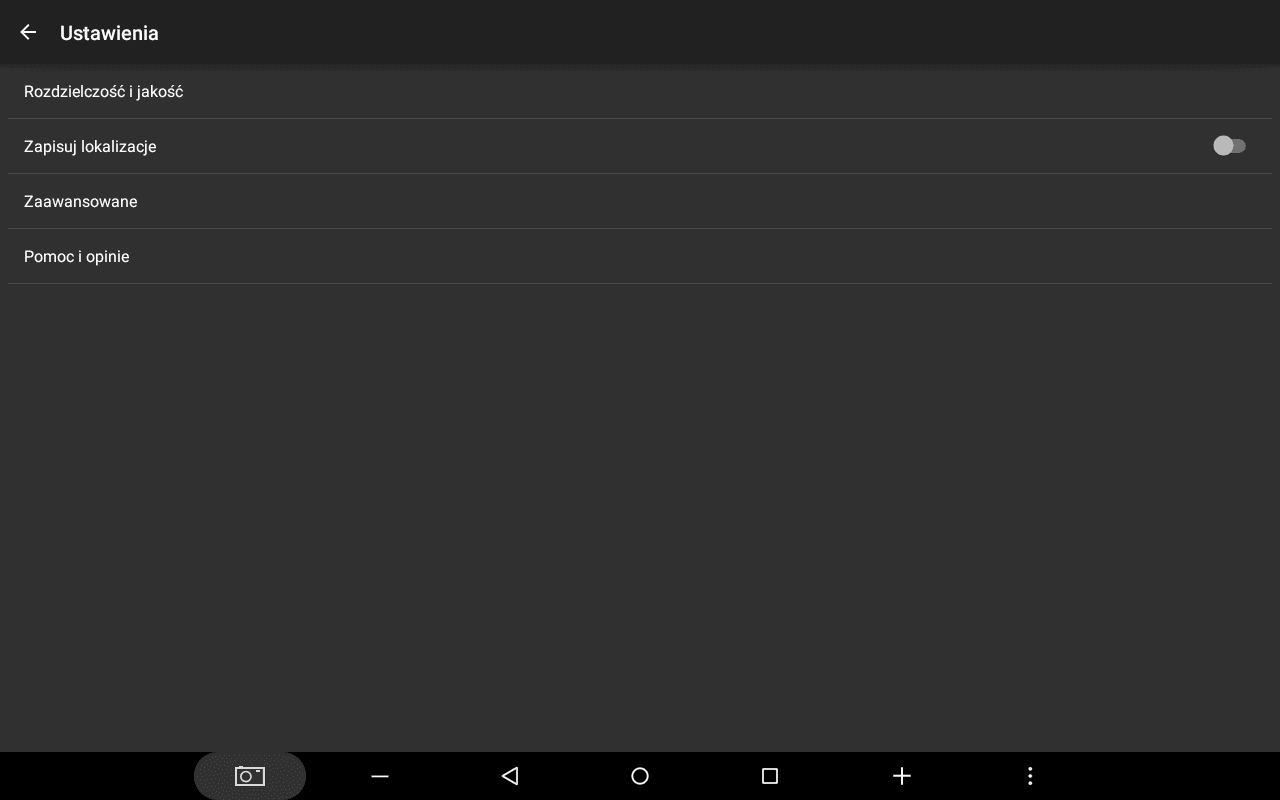
Task: Expand the Zaawansowane section
Action: pos(640,201)
